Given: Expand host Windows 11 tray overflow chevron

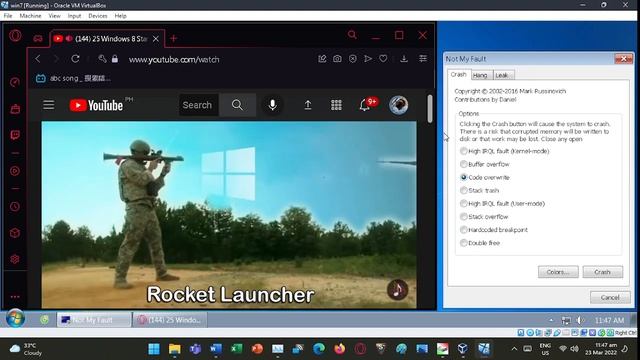Looking at the screenshot, I should coord(514,349).
